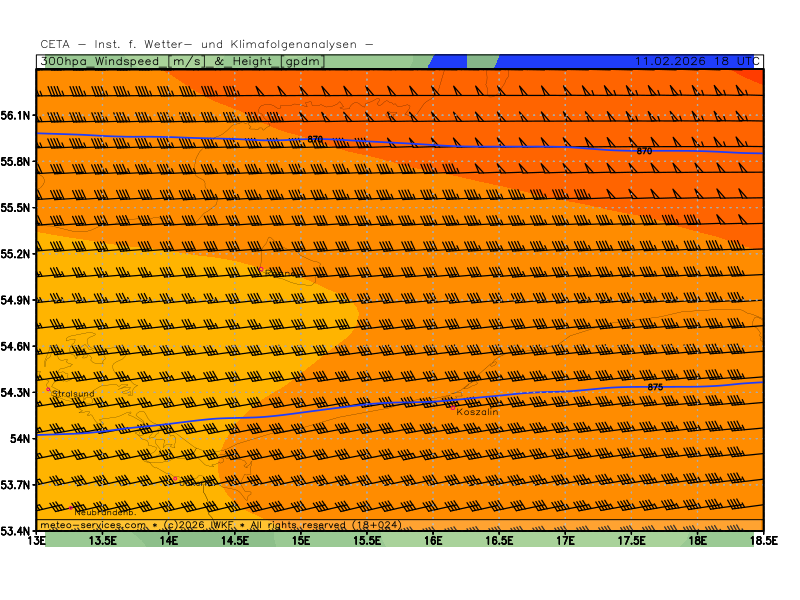The width and height of the screenshot is (800, 600).
Task: Click the 875 height contour label
Action: coord(655,387)
